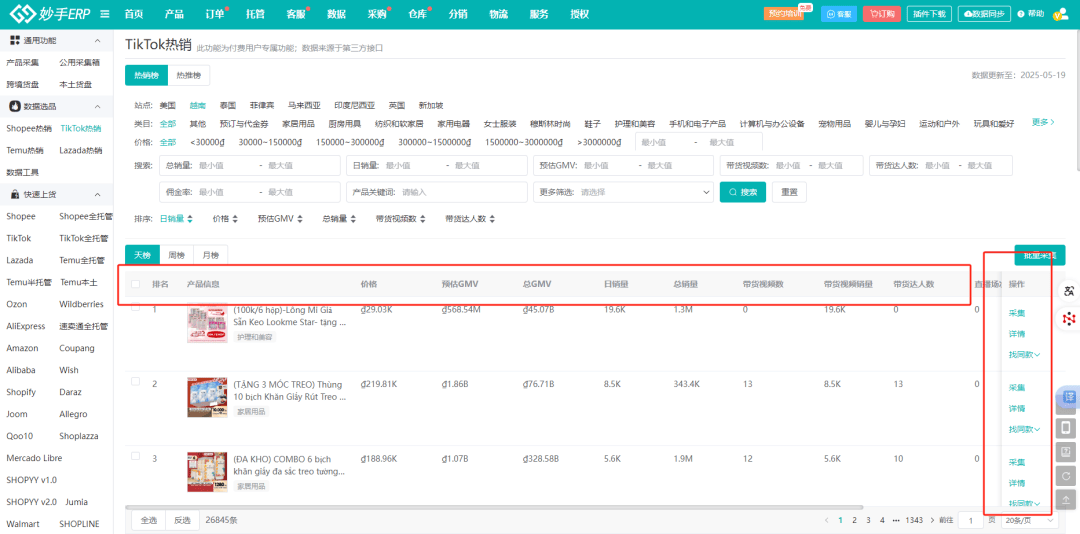Open the 物流 top menu

(499, 14)
